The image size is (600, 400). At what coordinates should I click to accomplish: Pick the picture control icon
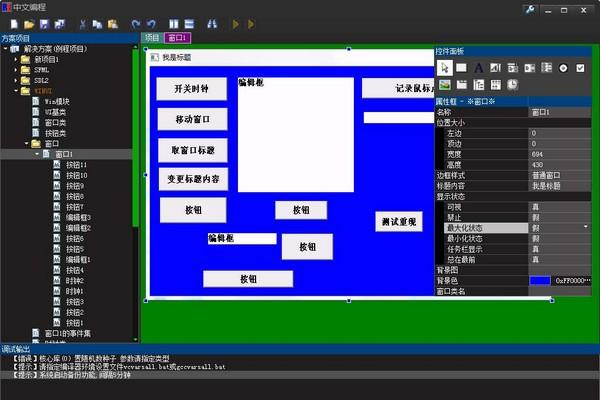(445, 85)
